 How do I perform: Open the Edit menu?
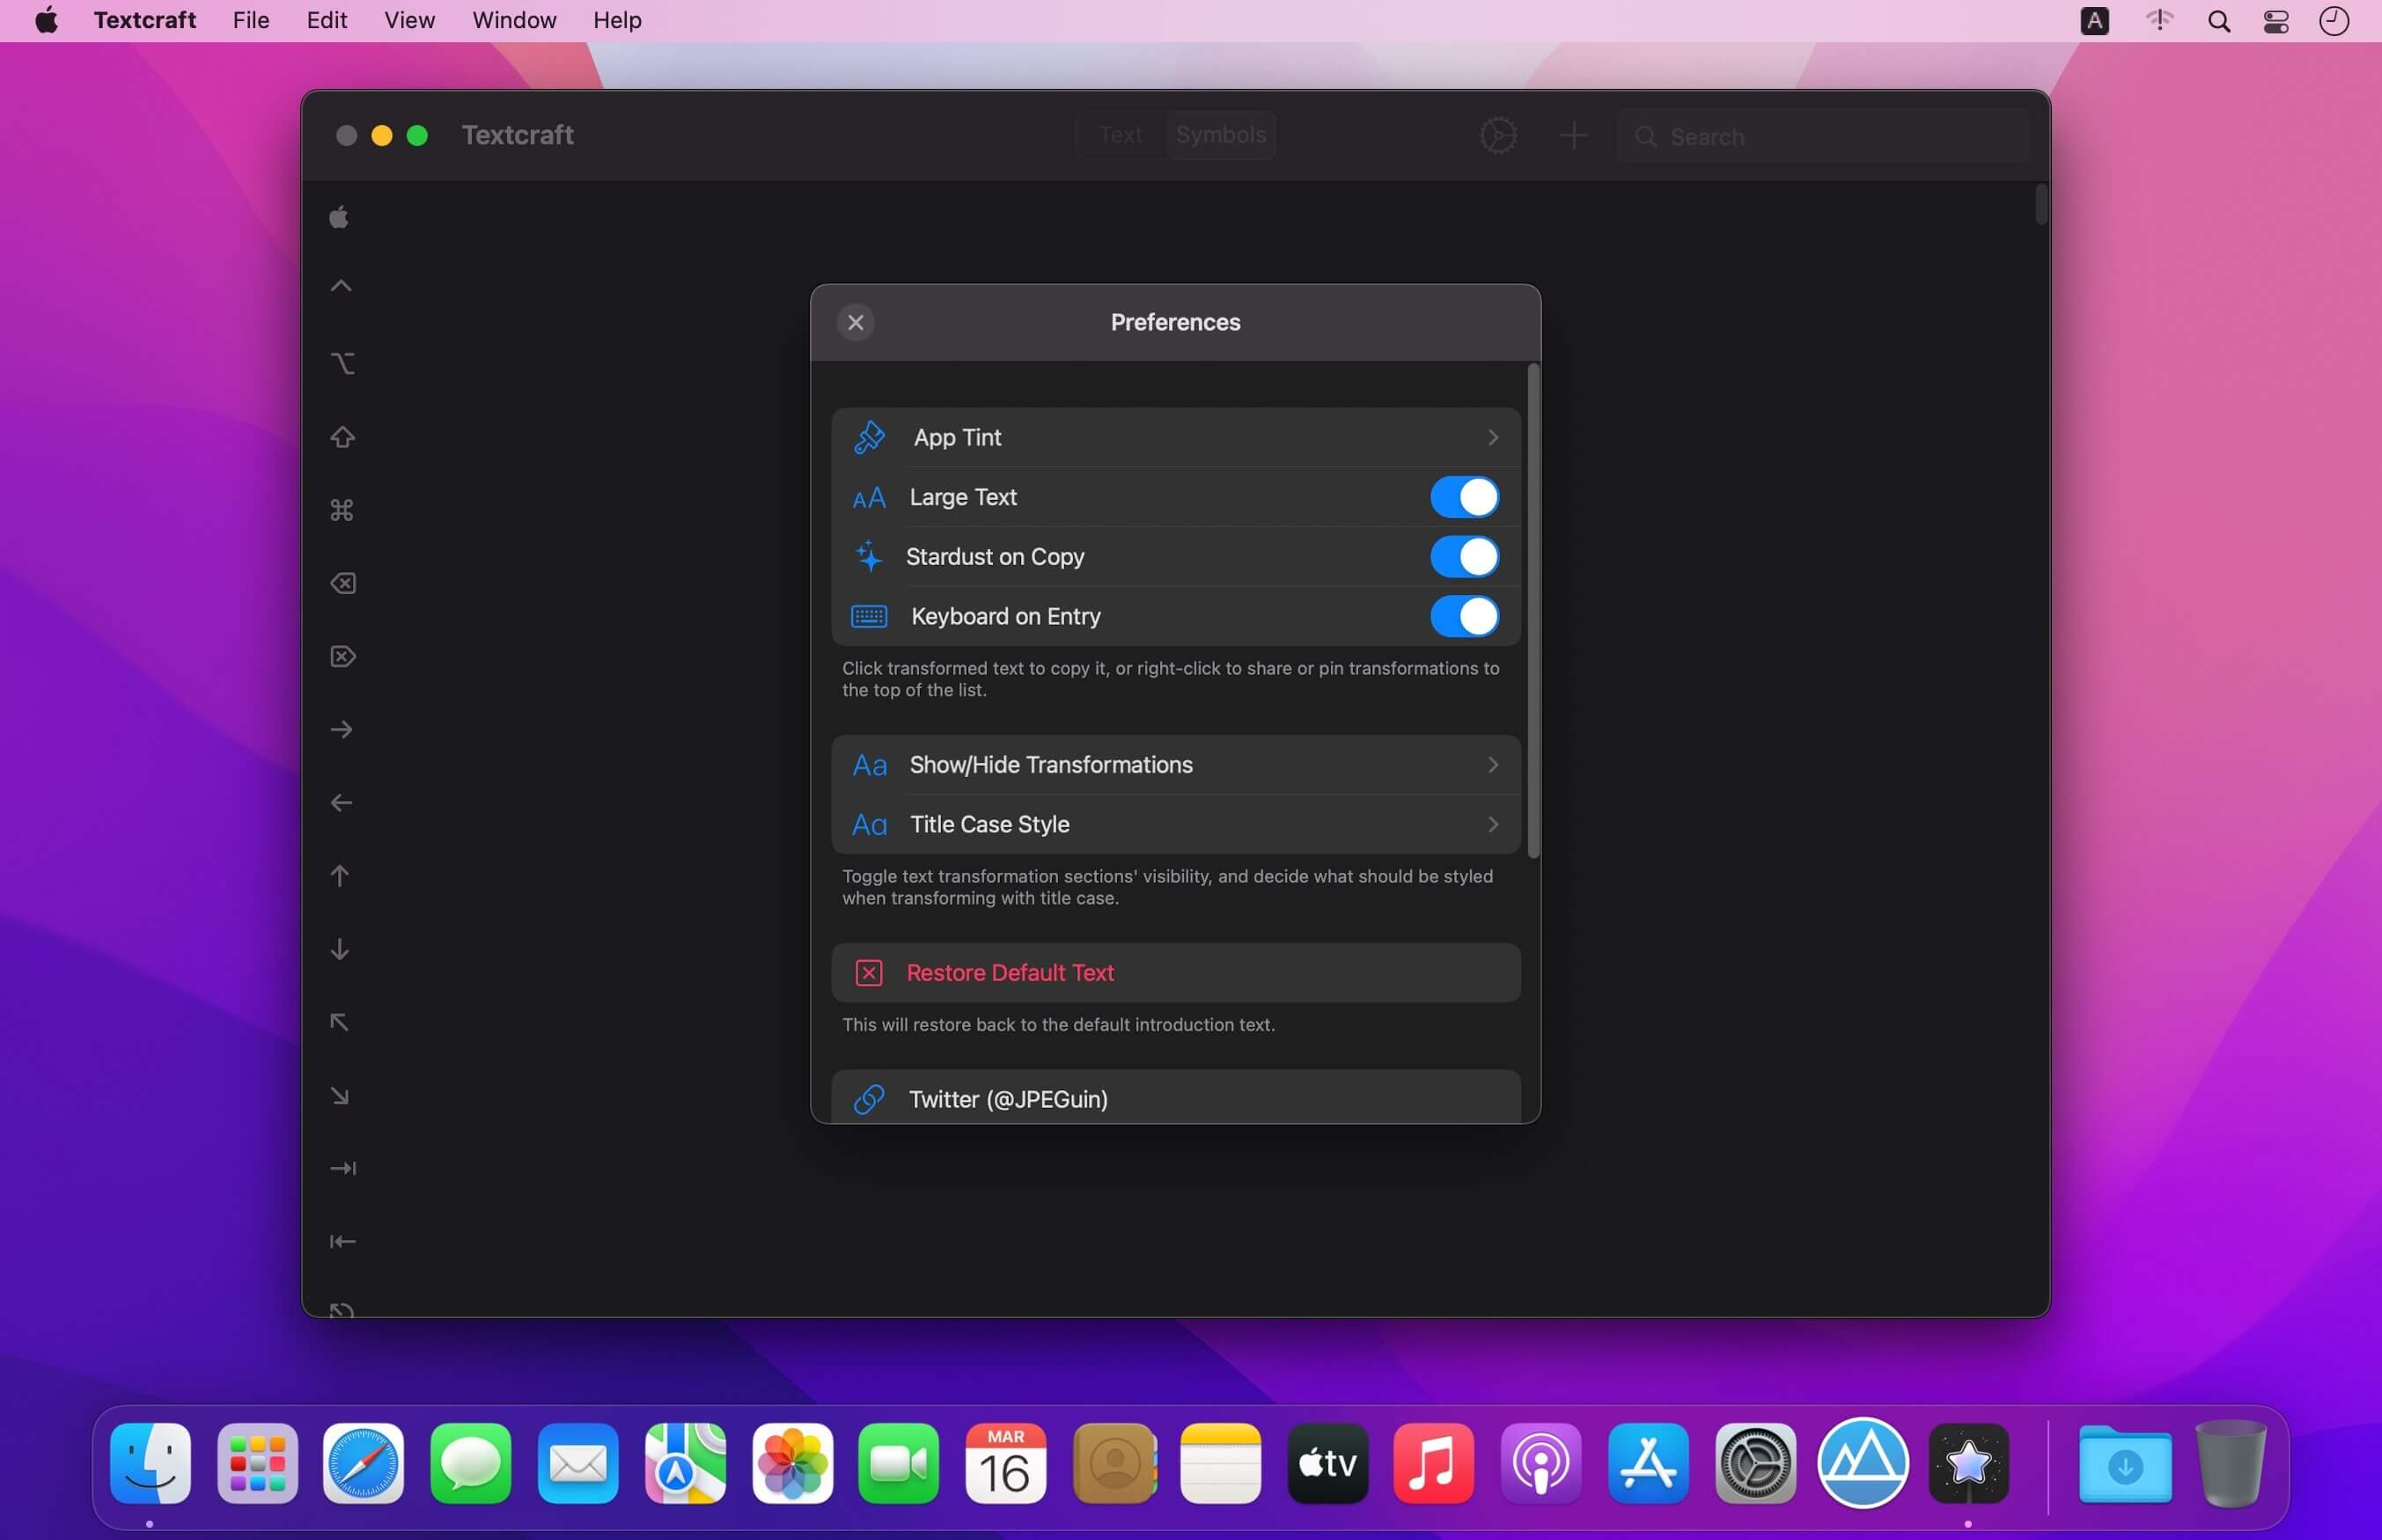(x=327, y=20)
